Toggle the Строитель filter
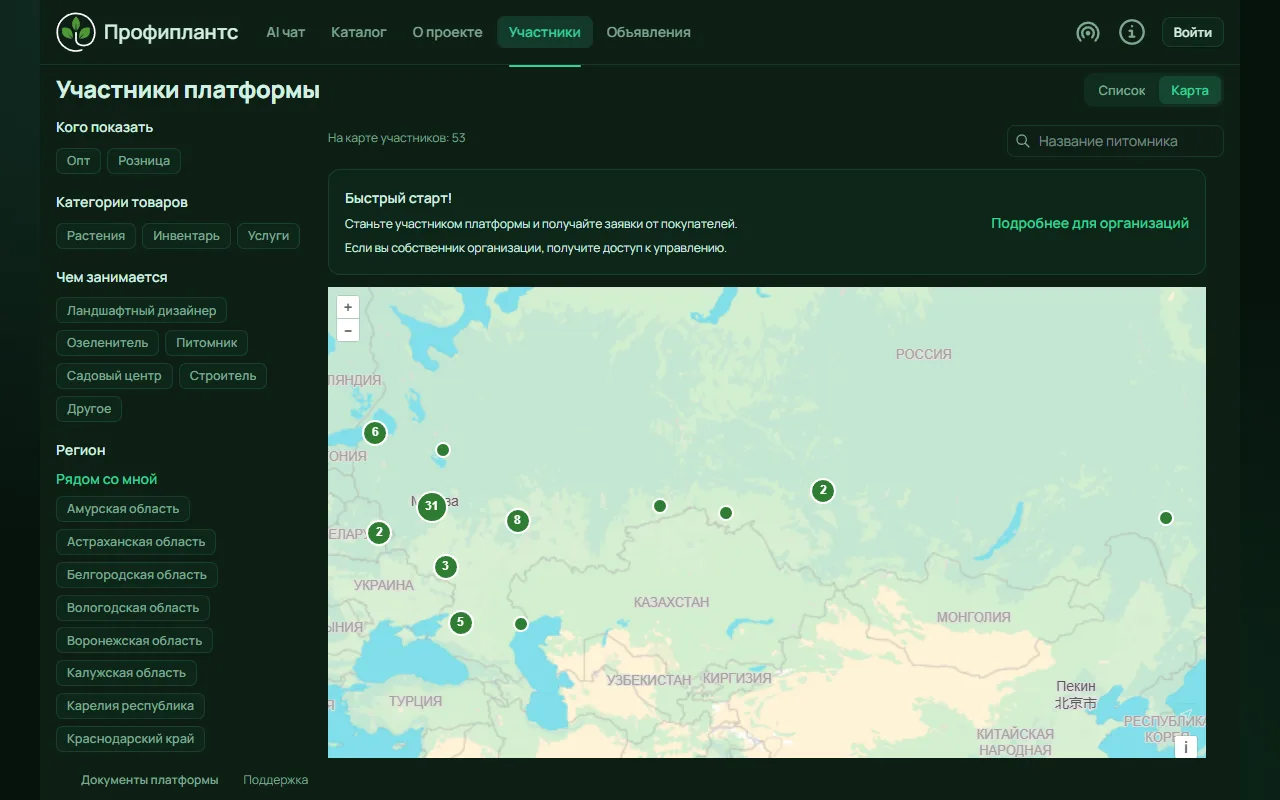1280x800 pixels. click(223, 376)
